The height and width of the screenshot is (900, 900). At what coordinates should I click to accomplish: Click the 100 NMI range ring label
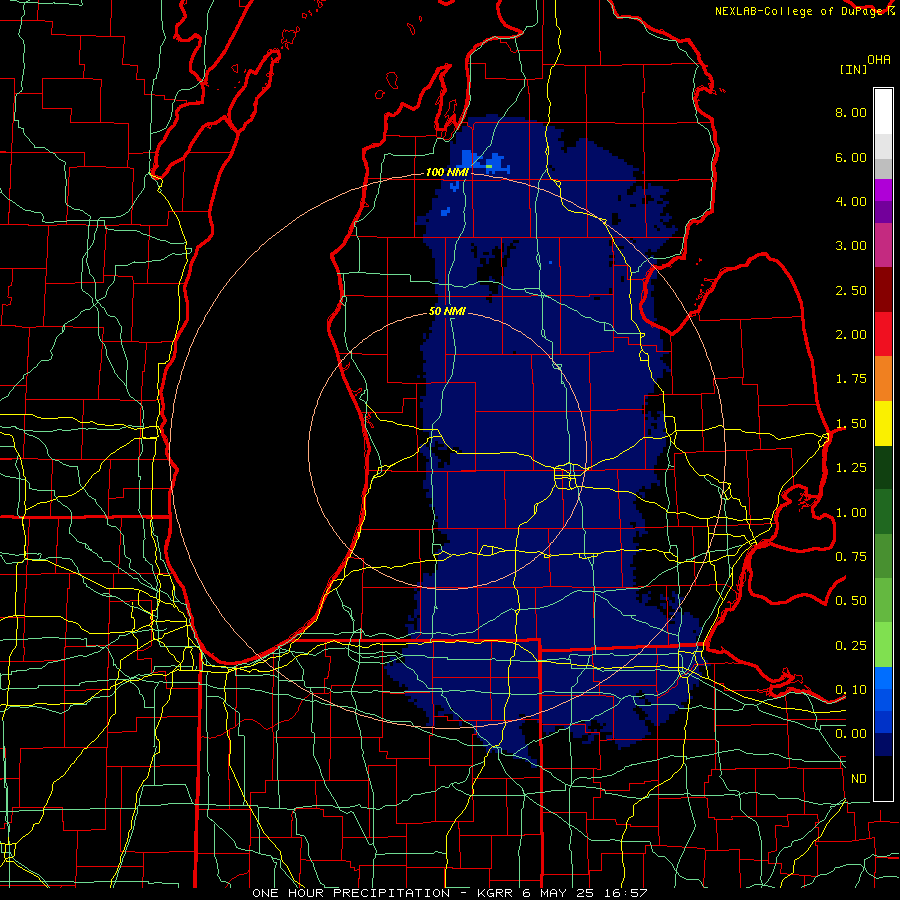click(447, 172)
